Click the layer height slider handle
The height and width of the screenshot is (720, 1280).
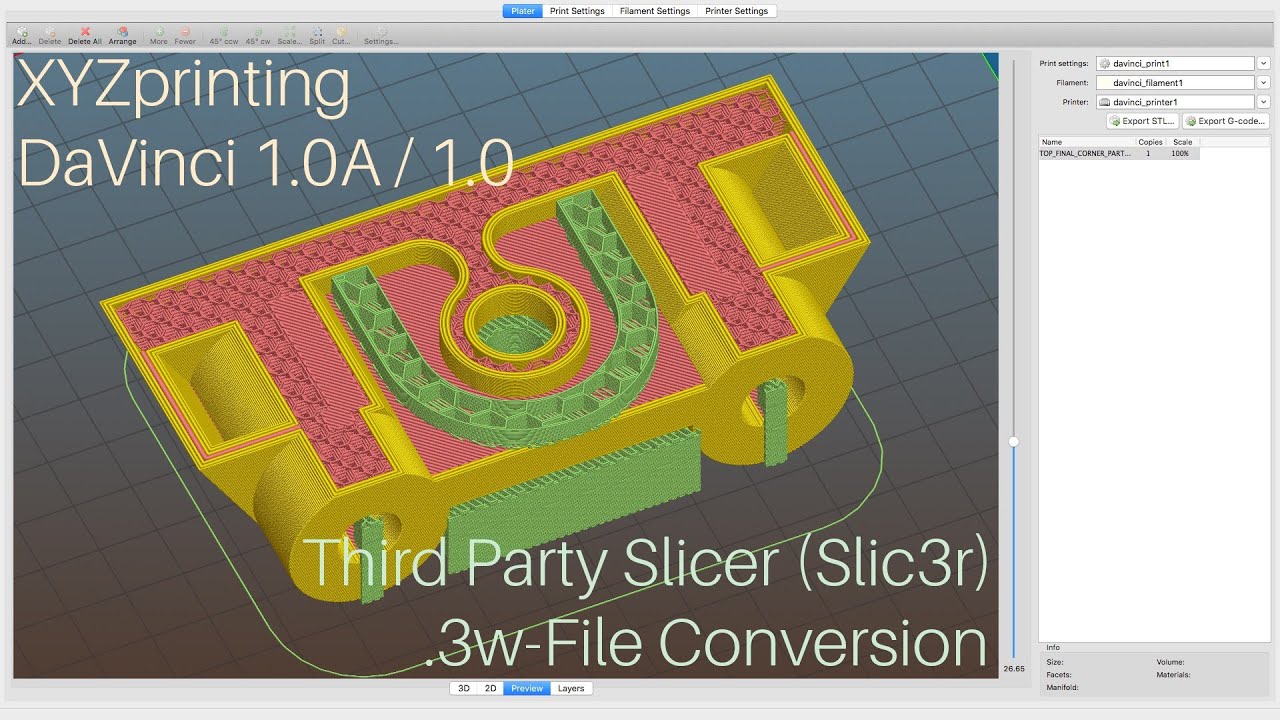(x=1013, y=441)
